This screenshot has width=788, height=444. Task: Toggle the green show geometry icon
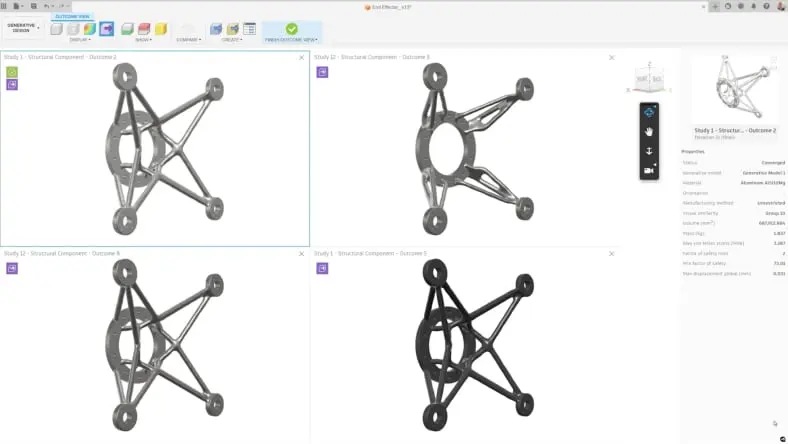point(127,29)
